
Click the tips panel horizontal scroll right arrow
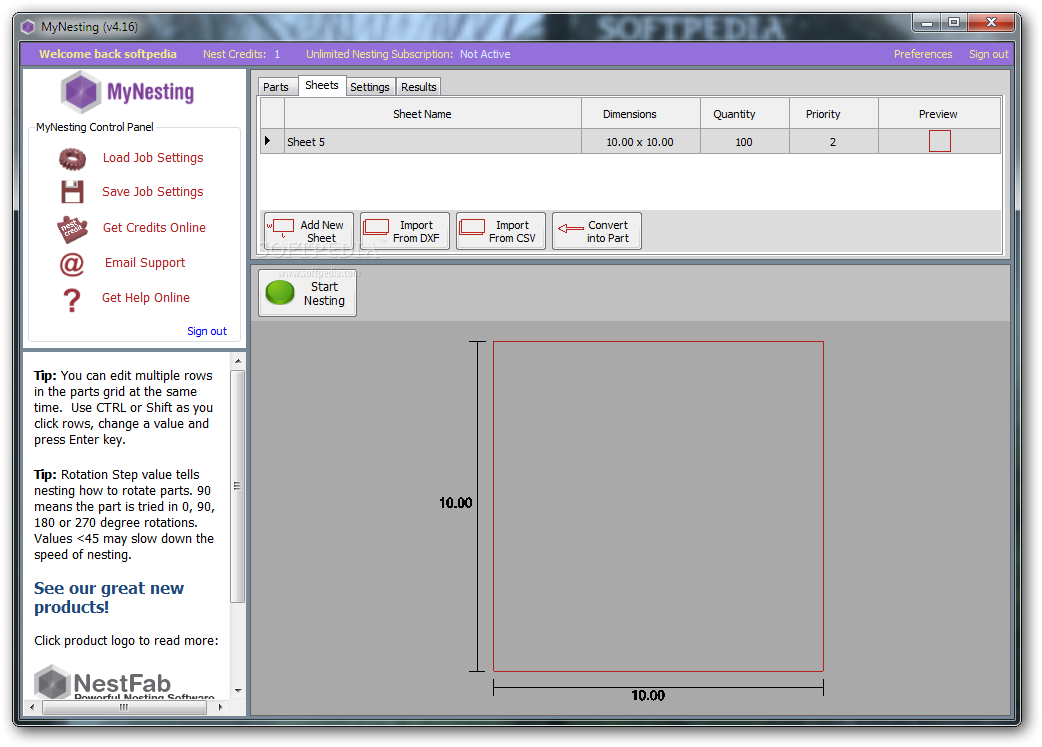[221, 708]
